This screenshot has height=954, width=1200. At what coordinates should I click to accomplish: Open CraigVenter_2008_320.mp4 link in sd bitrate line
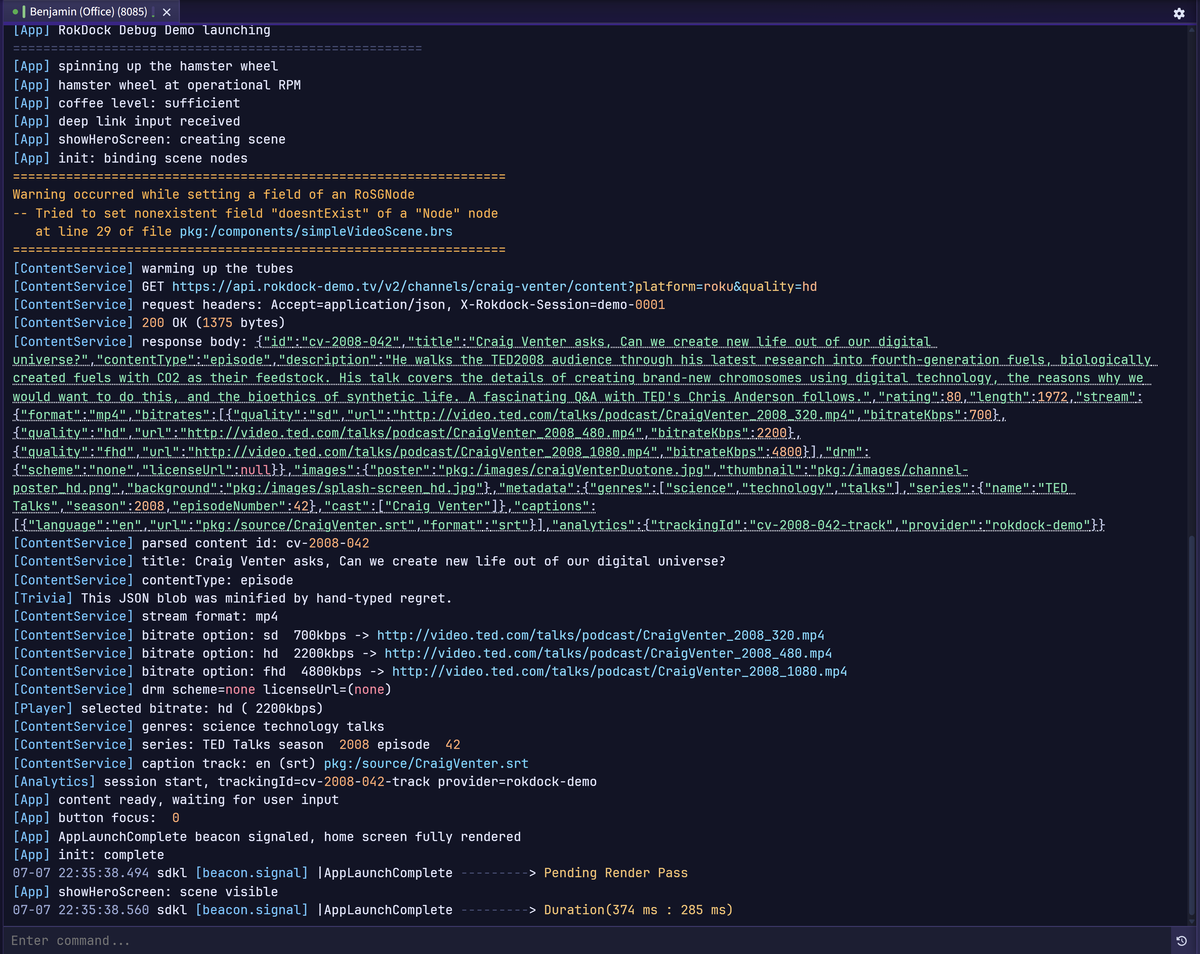point(600,635)
